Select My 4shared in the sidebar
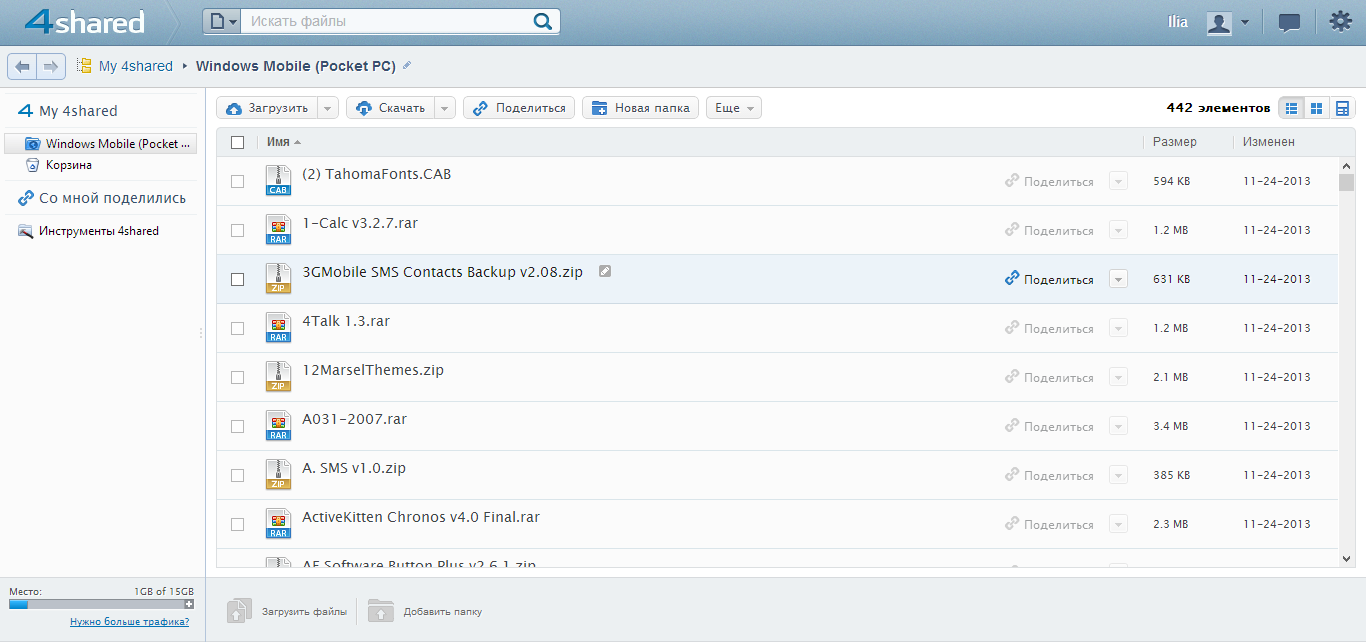 [67, 111]
